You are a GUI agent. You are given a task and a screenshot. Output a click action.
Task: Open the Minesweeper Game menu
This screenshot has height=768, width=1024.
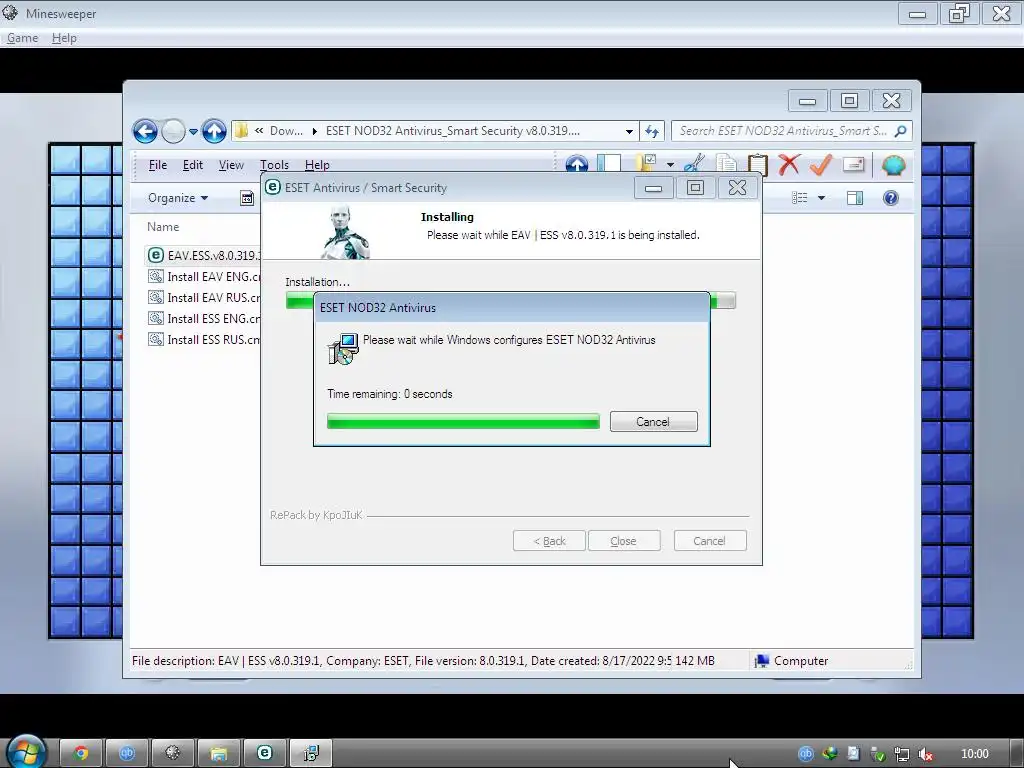click(x=22, y=38)
